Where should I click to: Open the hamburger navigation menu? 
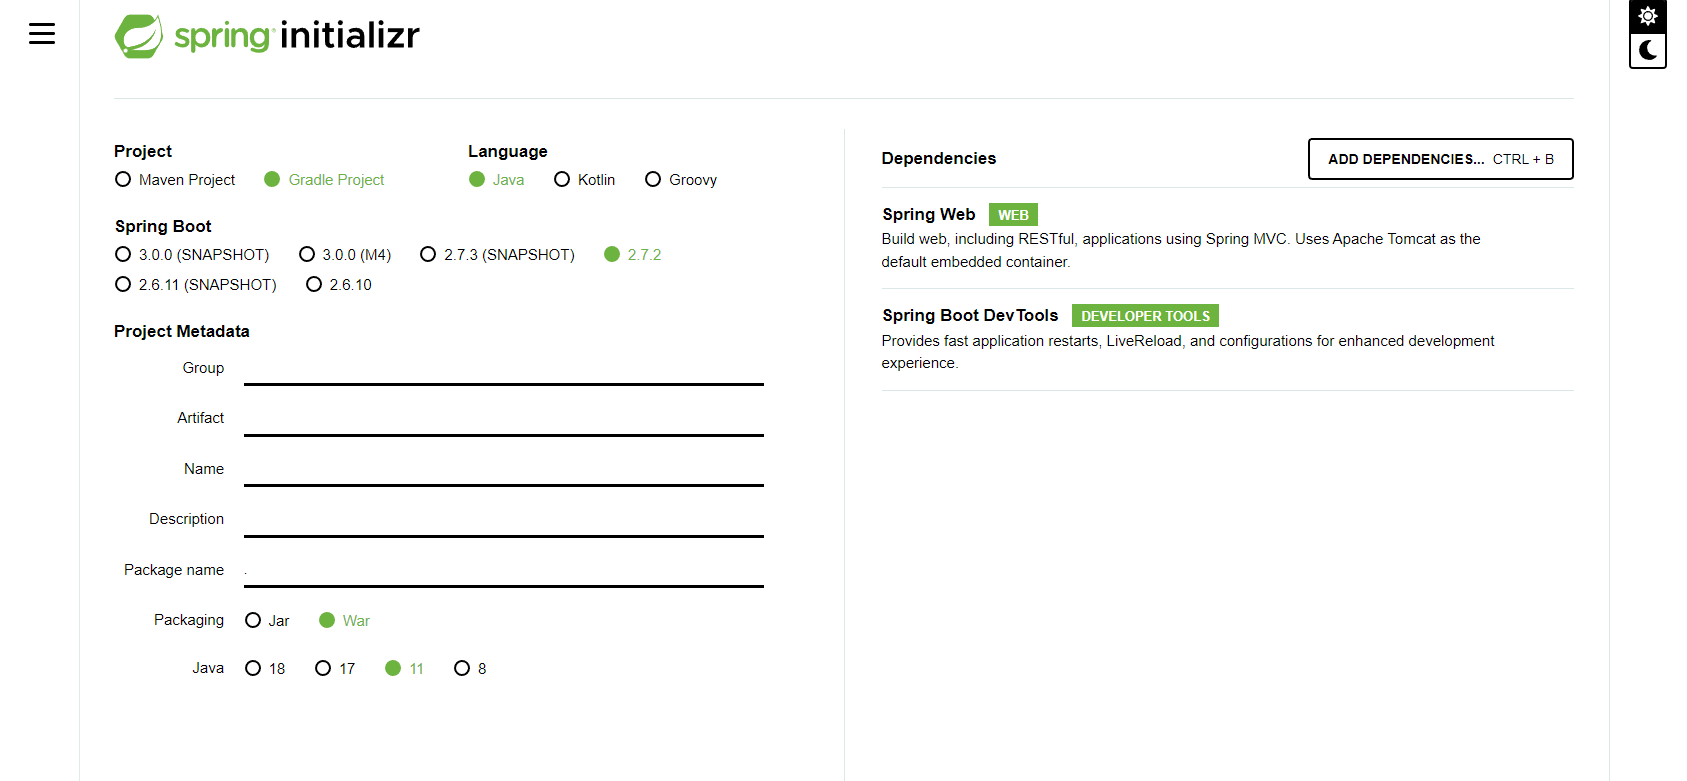tap(42, 34)
